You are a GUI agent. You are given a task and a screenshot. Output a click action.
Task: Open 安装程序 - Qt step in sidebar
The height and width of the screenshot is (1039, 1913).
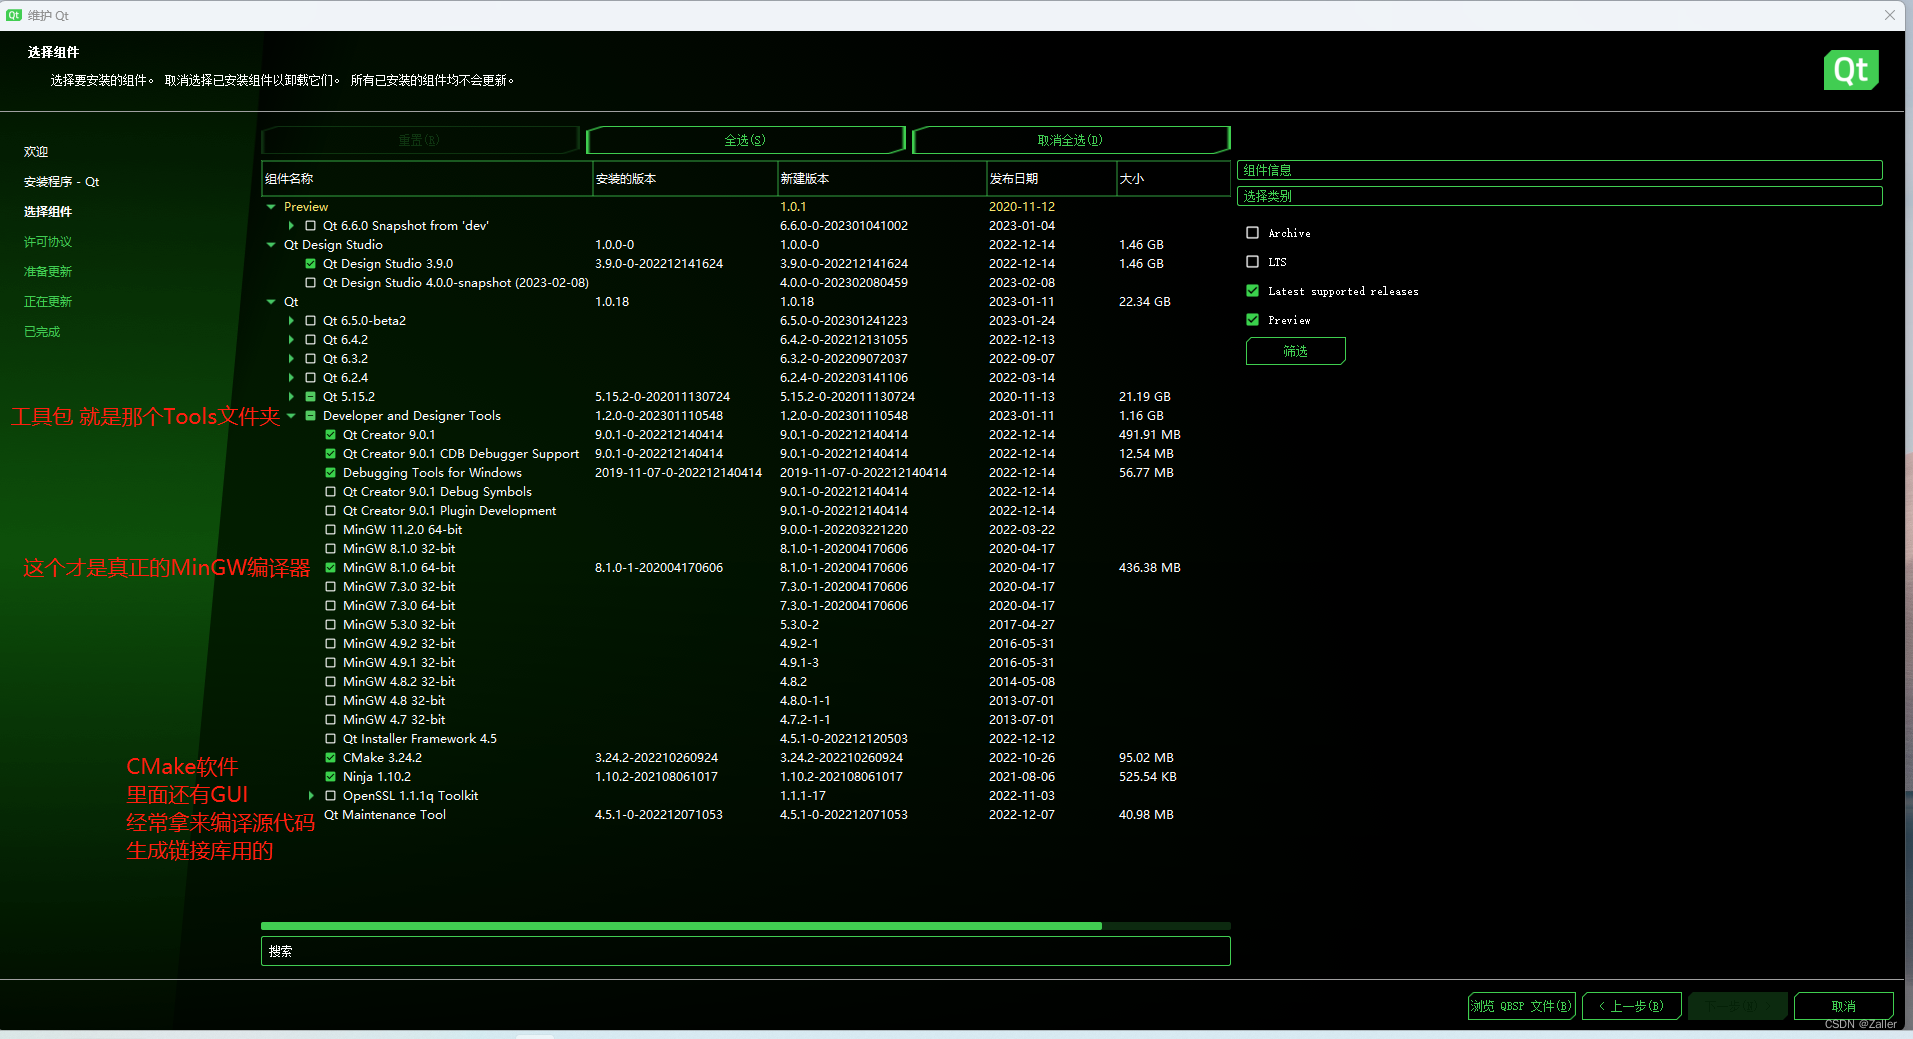61,182
